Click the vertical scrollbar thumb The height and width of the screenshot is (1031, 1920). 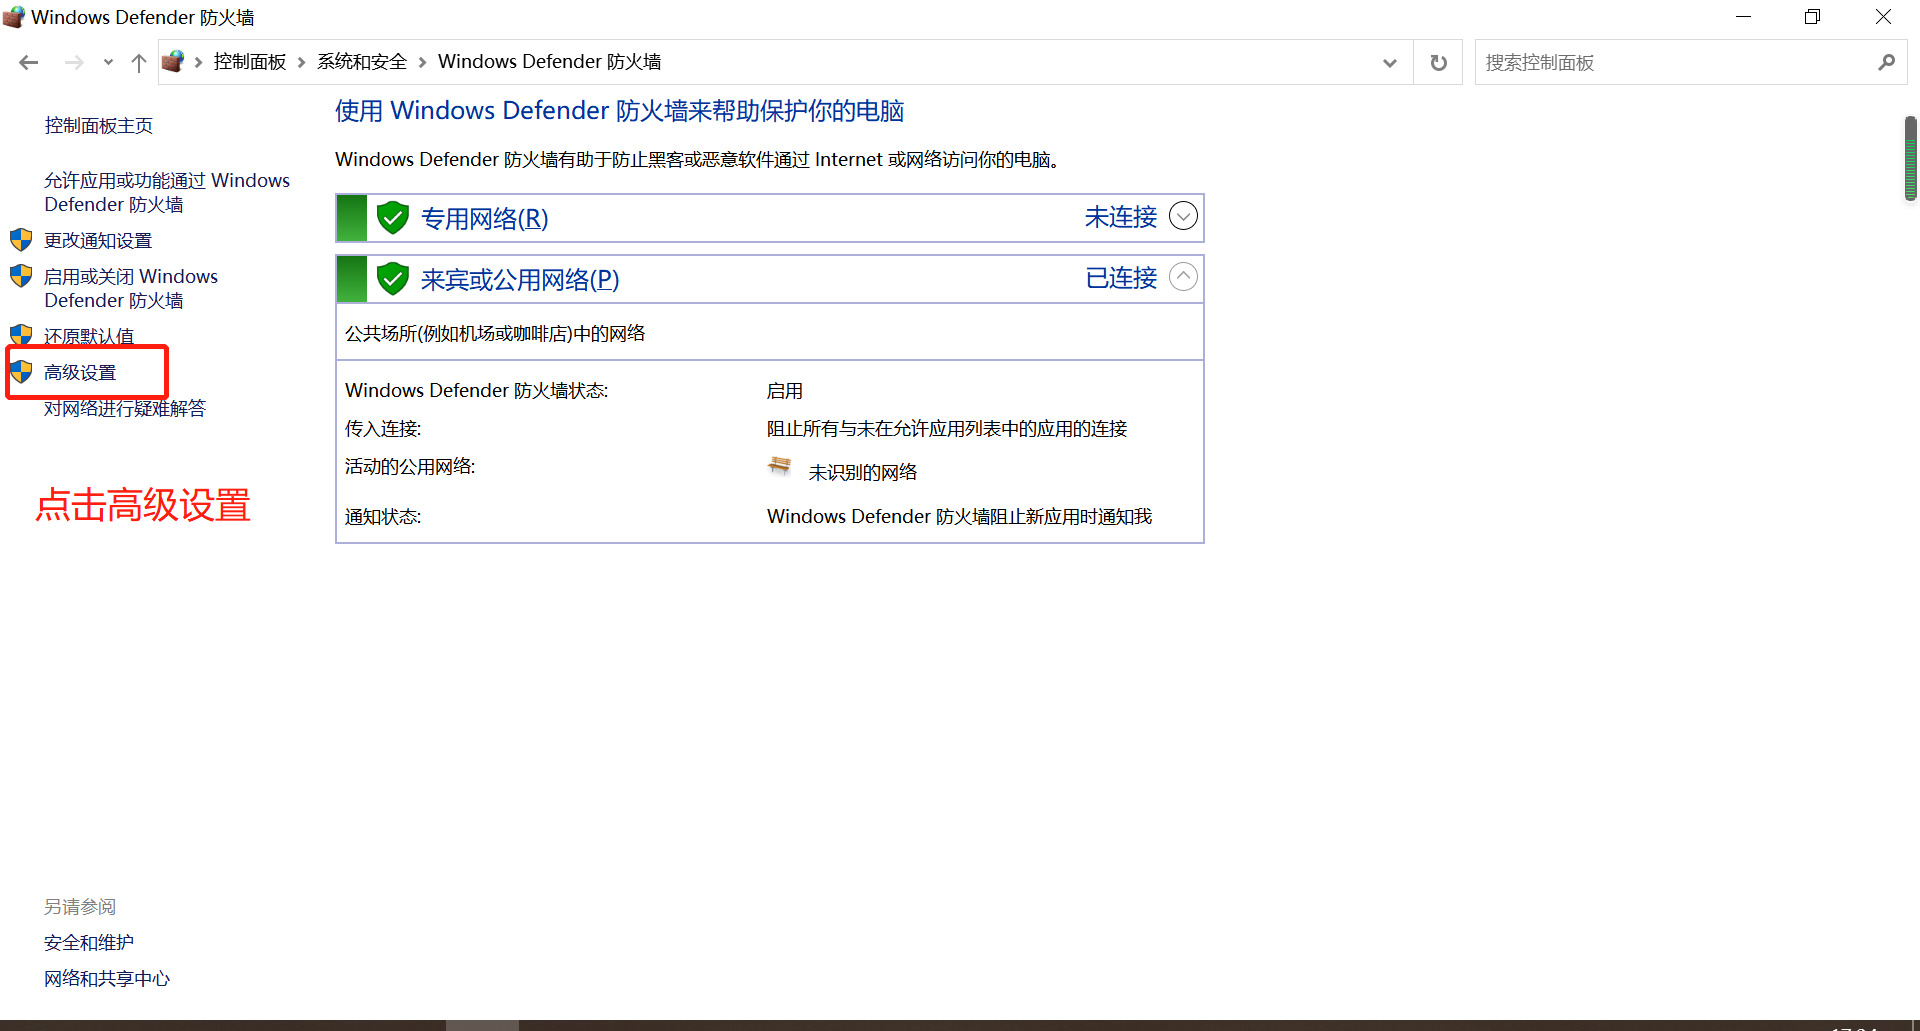pyautogui.click(x=1910, y=158)
